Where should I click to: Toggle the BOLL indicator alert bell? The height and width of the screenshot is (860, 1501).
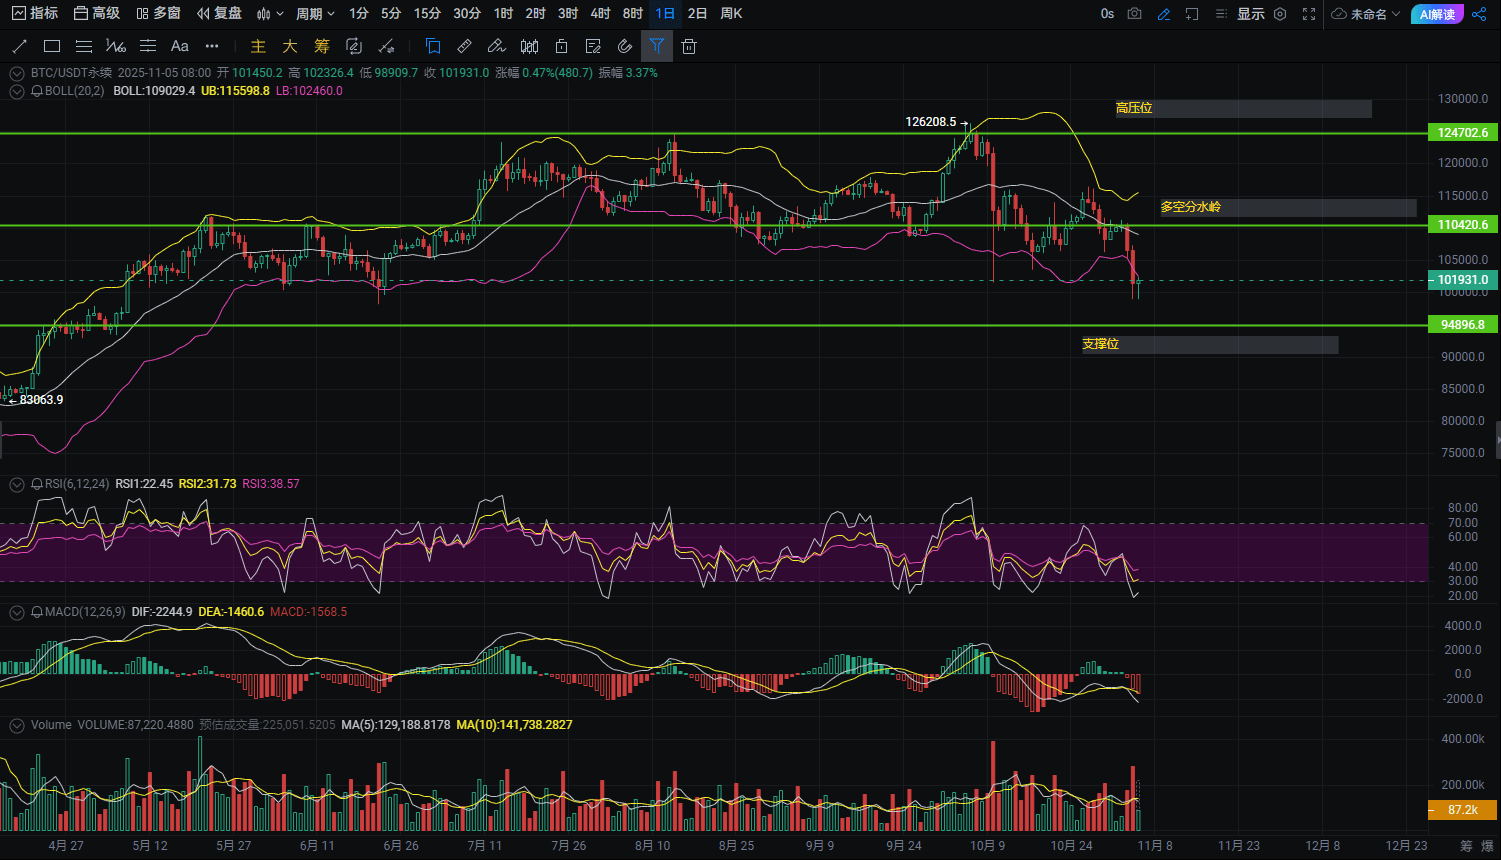click(x=37, y=91)
